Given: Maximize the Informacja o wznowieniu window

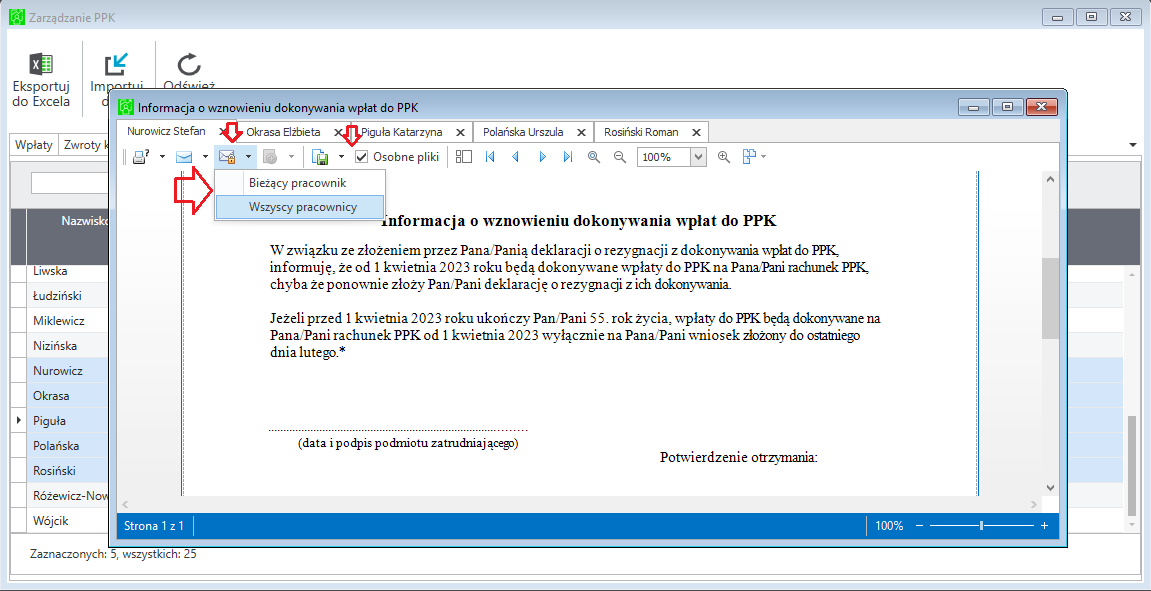Looking at the screenshot, I should pos(1007,107).
